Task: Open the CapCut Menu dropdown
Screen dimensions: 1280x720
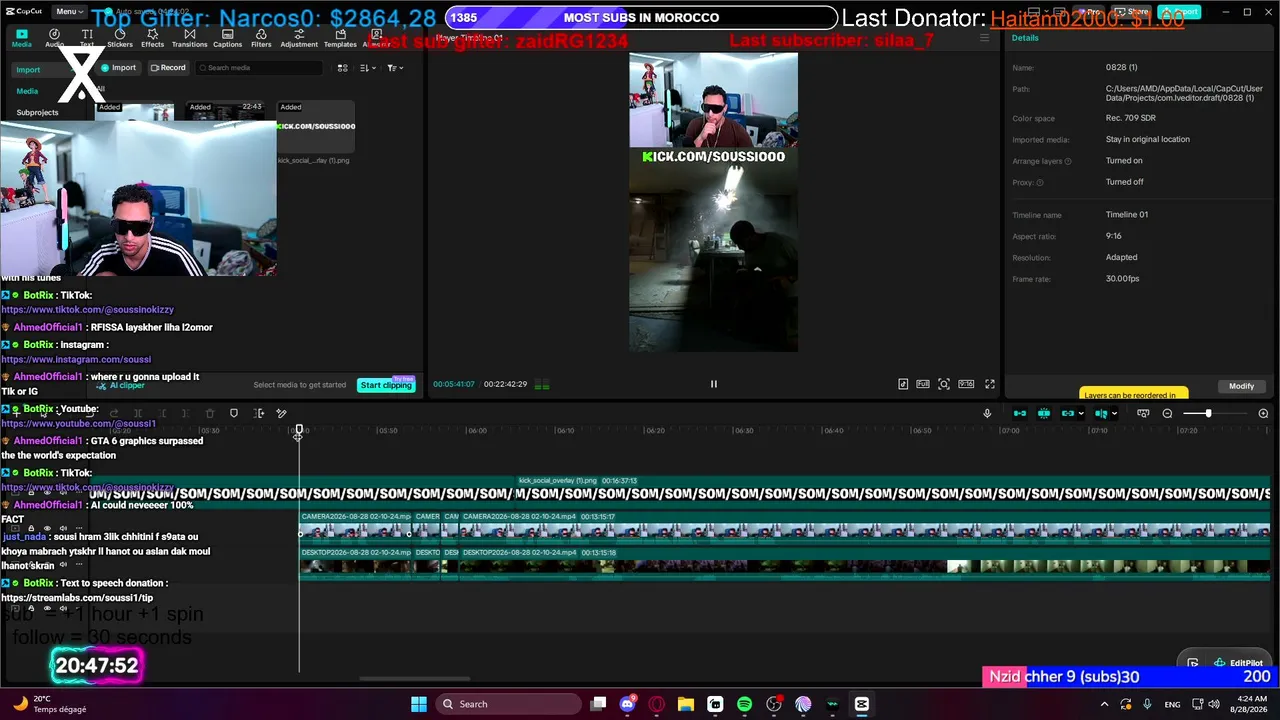Action: coord(68,11)
